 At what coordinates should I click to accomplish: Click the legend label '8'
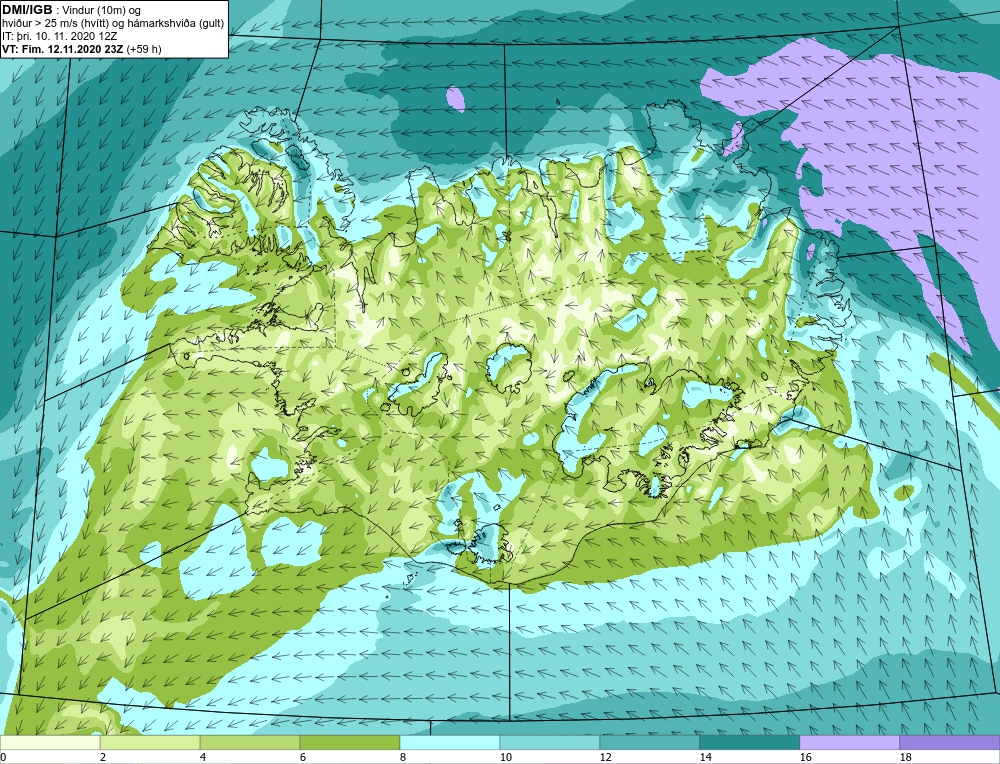(x=403, y=757)
